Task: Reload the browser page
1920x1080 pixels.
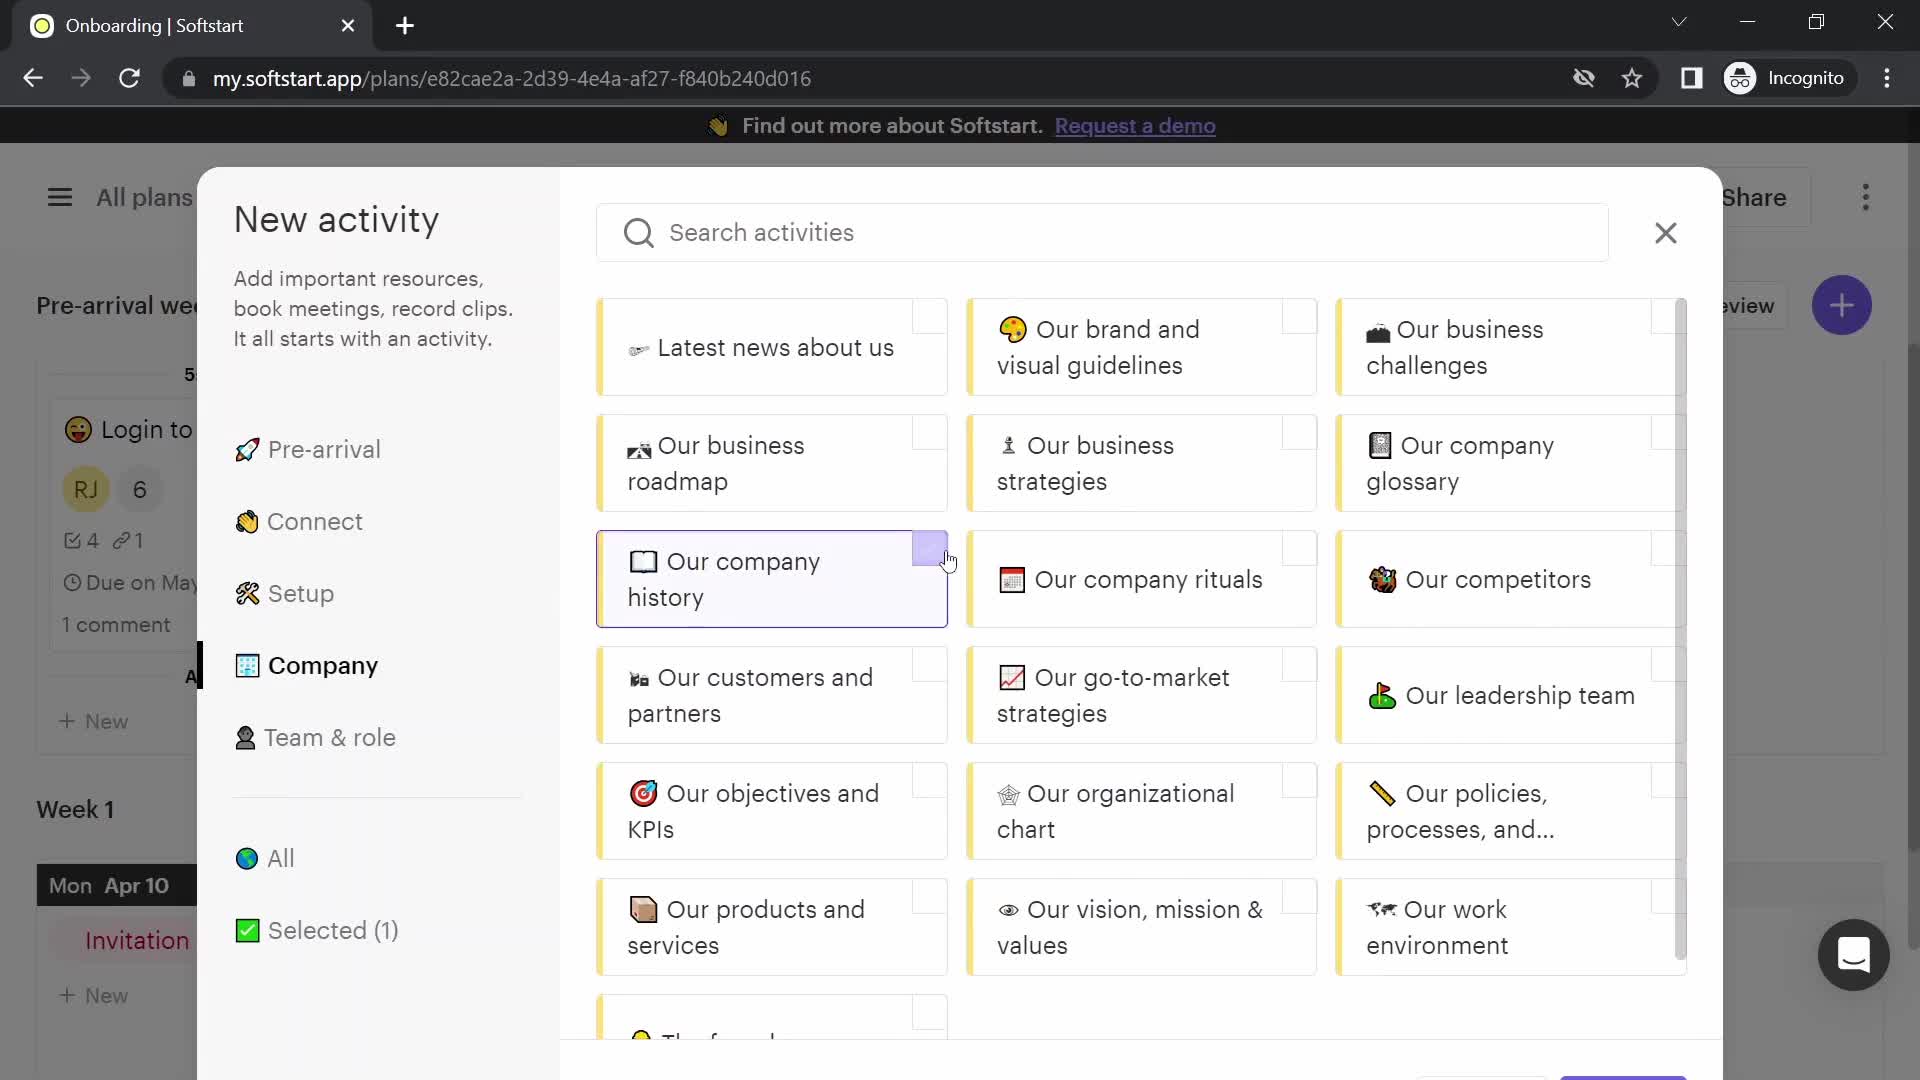Action: tap(129, 78)
